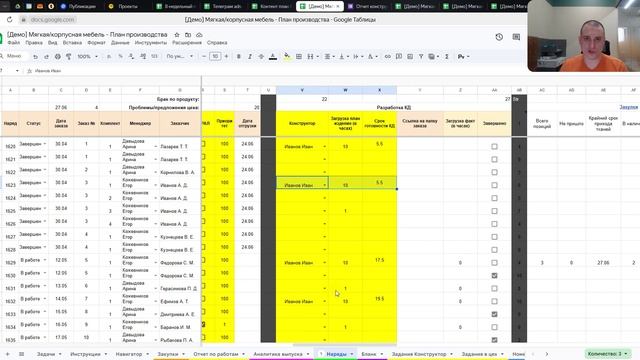Toggle strikethrough formatting
640x360 pixels.
pos(261,56)
